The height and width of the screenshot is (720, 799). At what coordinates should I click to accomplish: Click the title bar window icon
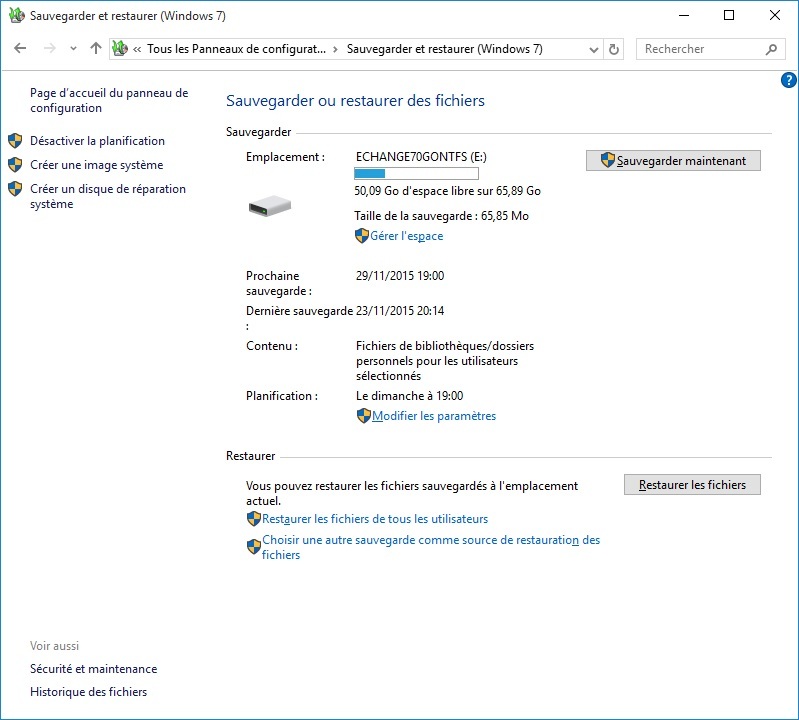[x=17, y=15]
